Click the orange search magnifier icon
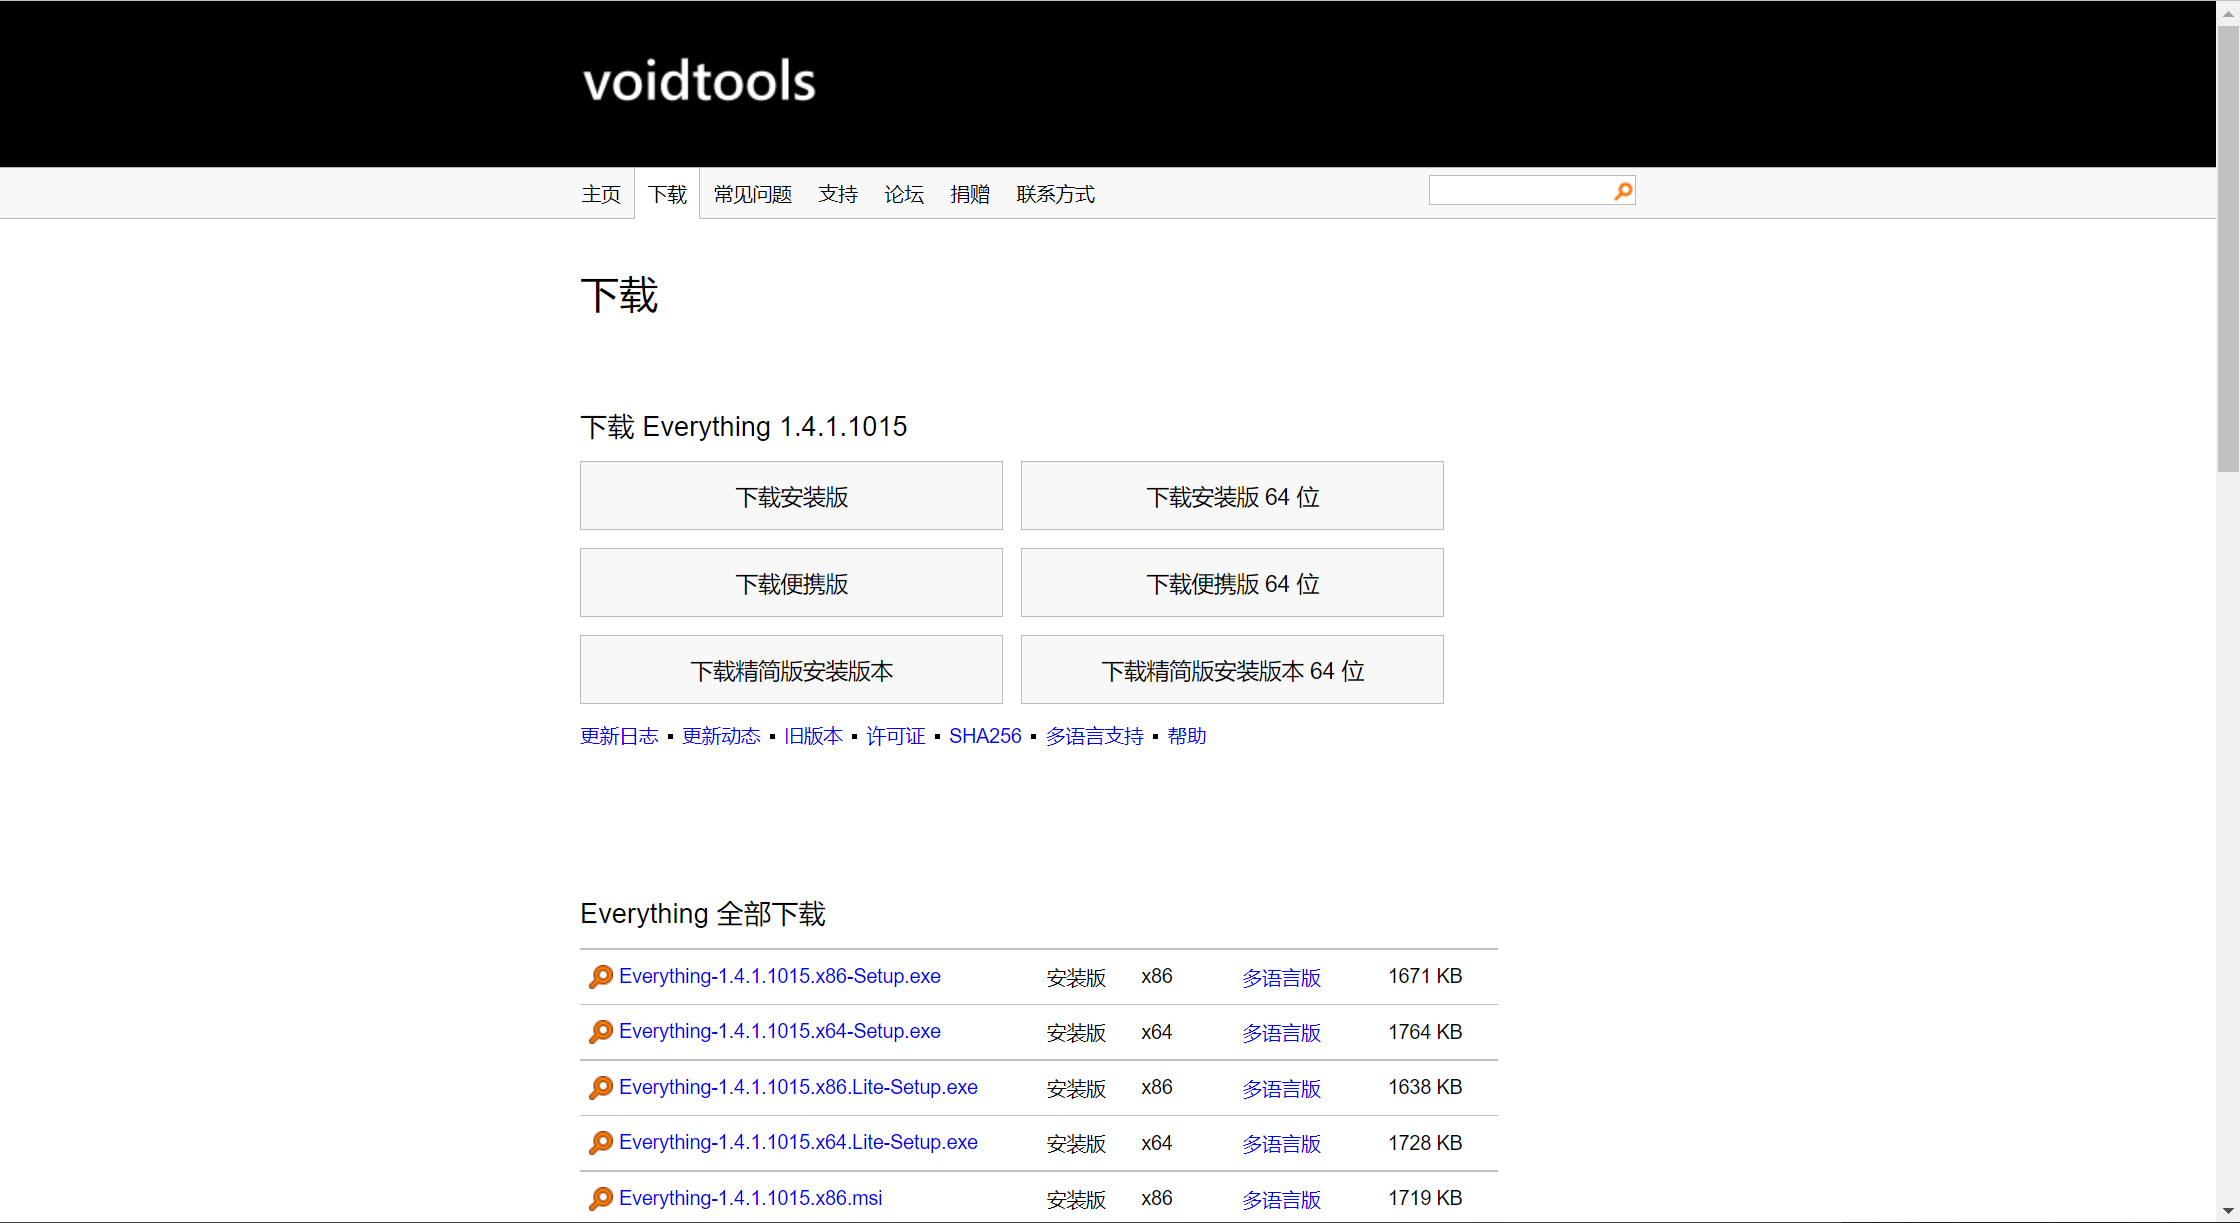This screenshot has height=1223, width=2240. pos(1622,191)
